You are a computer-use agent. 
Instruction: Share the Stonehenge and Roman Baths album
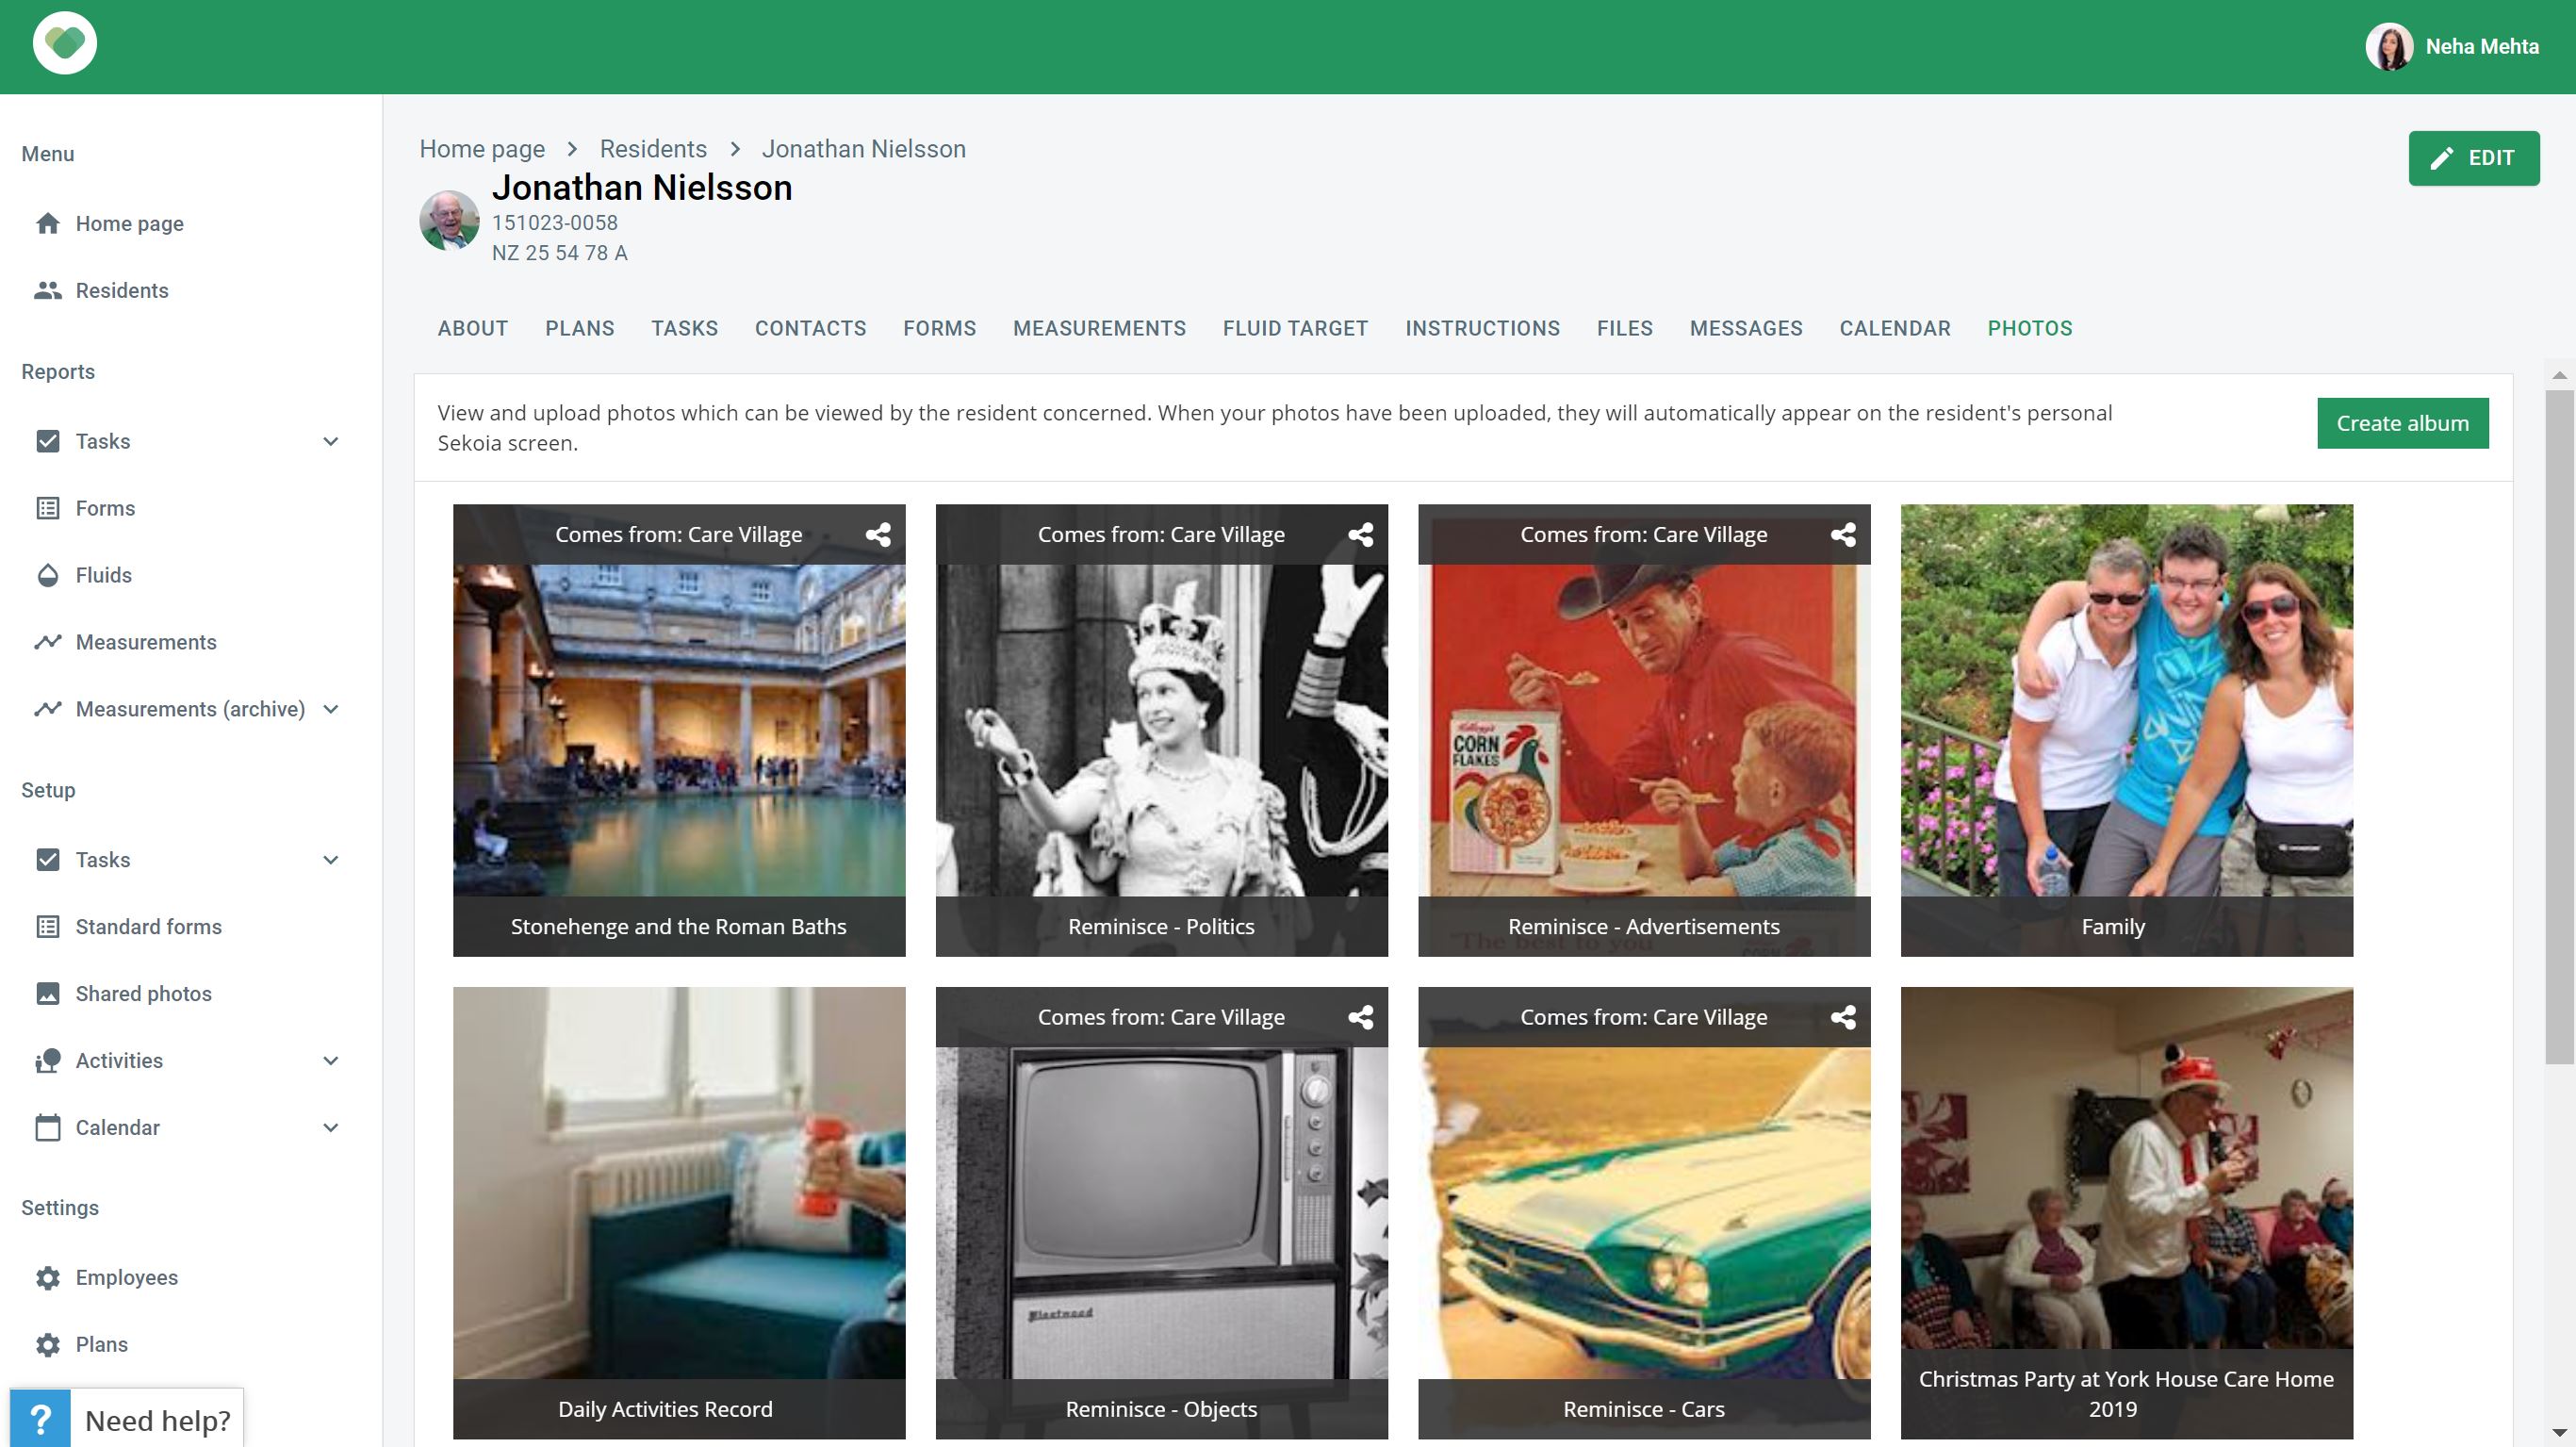coord(878,535)
